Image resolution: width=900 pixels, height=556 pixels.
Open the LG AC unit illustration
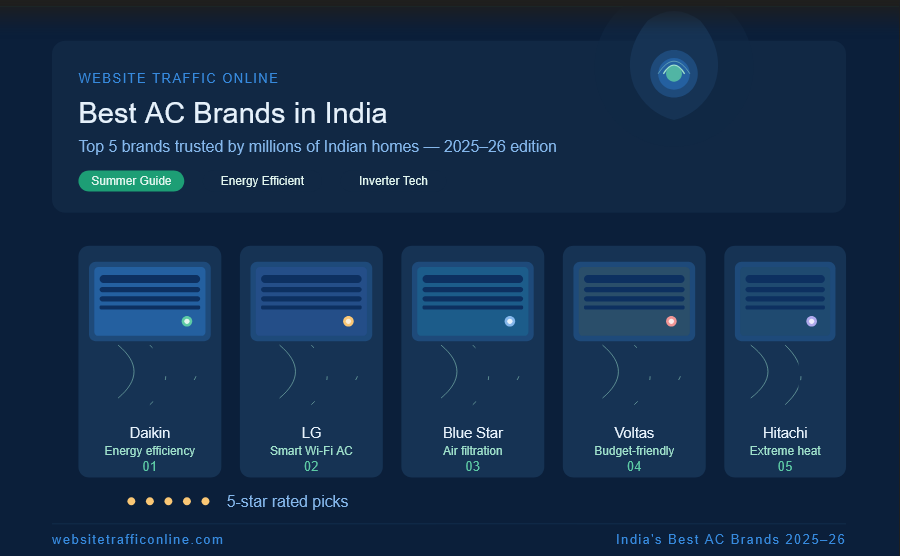pos(311,302)
